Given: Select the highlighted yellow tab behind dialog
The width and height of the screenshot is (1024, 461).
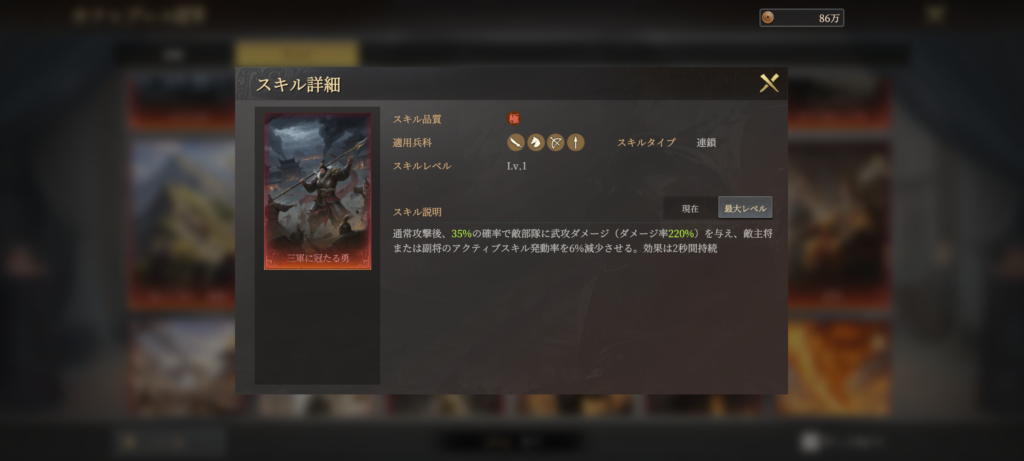Looking at the screenshot, I should (297, 54).
